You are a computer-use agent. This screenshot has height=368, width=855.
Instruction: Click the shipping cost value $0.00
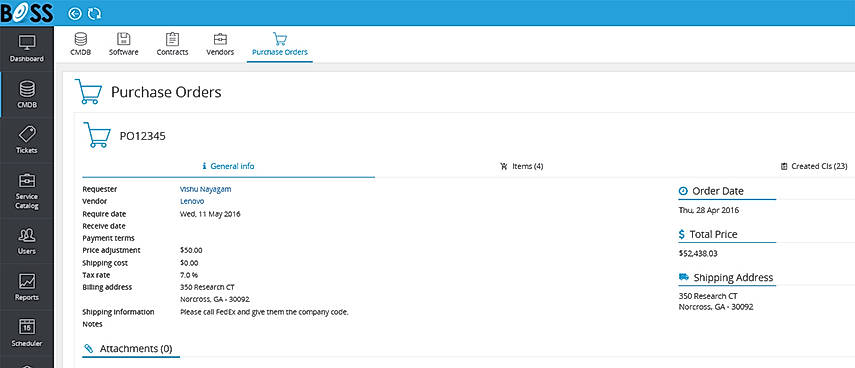pyautogui.click(x=189, y=263)
